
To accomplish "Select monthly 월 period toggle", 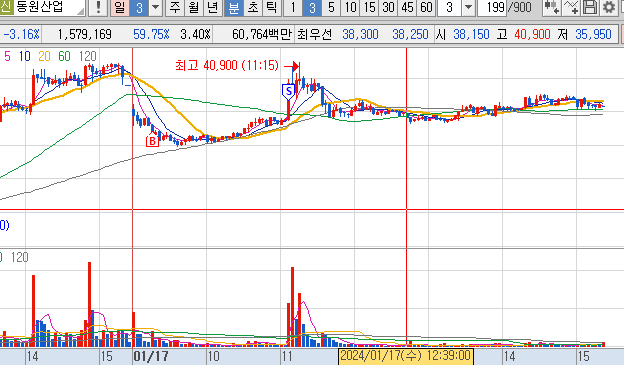I will click(194, 7).
